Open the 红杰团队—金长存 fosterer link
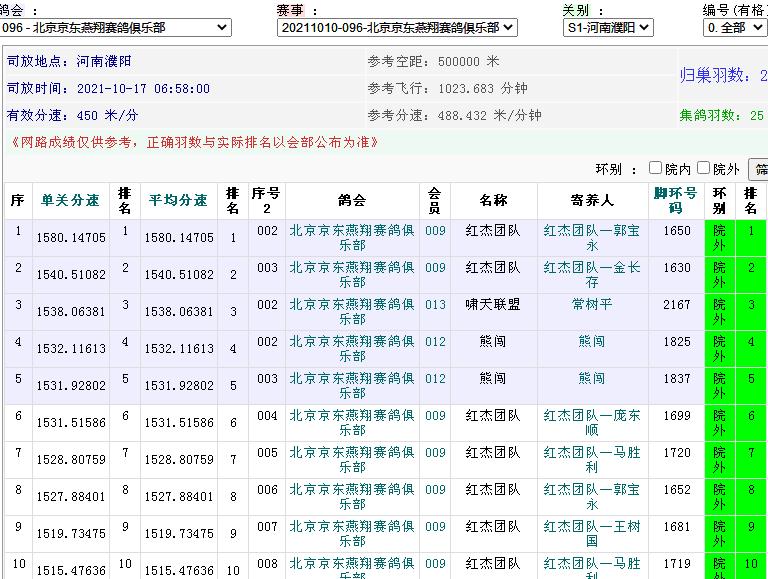 tap(592, 275)
